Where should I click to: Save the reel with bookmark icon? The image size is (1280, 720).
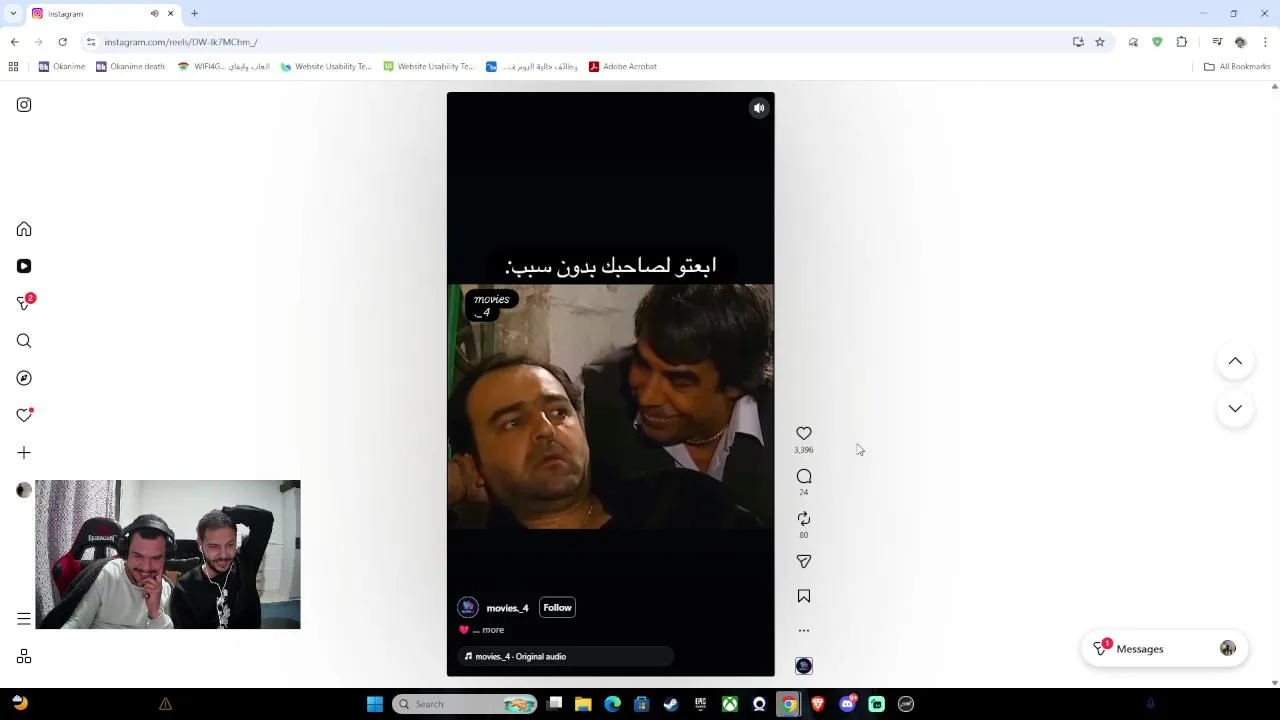point(804,596)
